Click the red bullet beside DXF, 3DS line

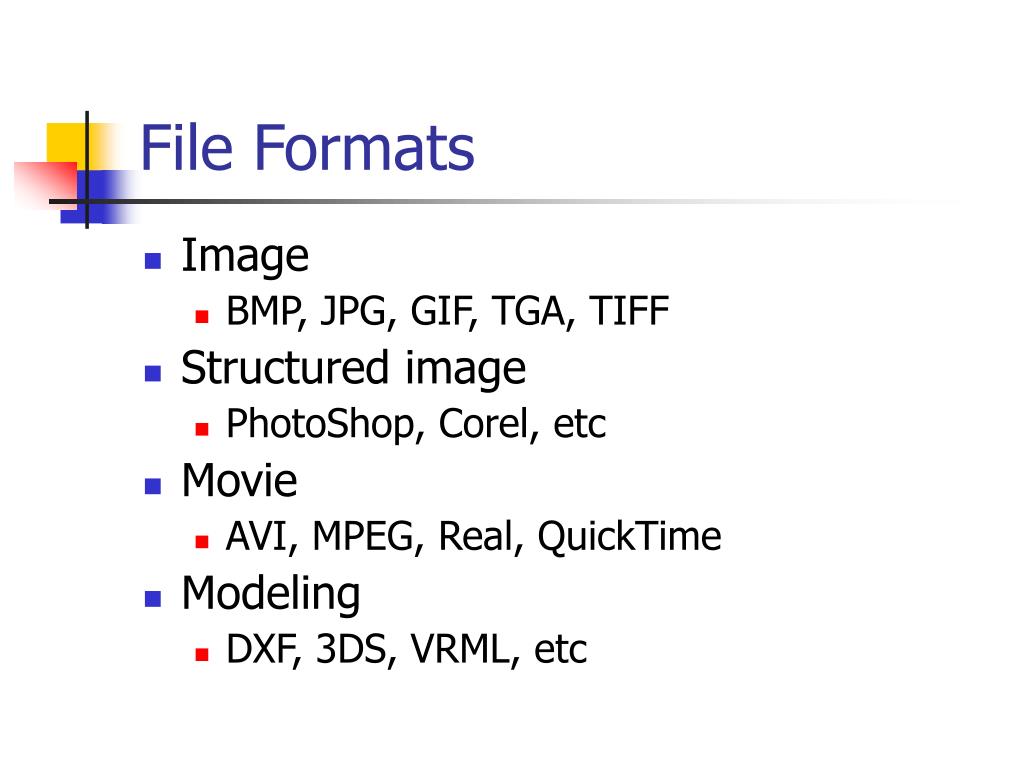pos(202,654)
